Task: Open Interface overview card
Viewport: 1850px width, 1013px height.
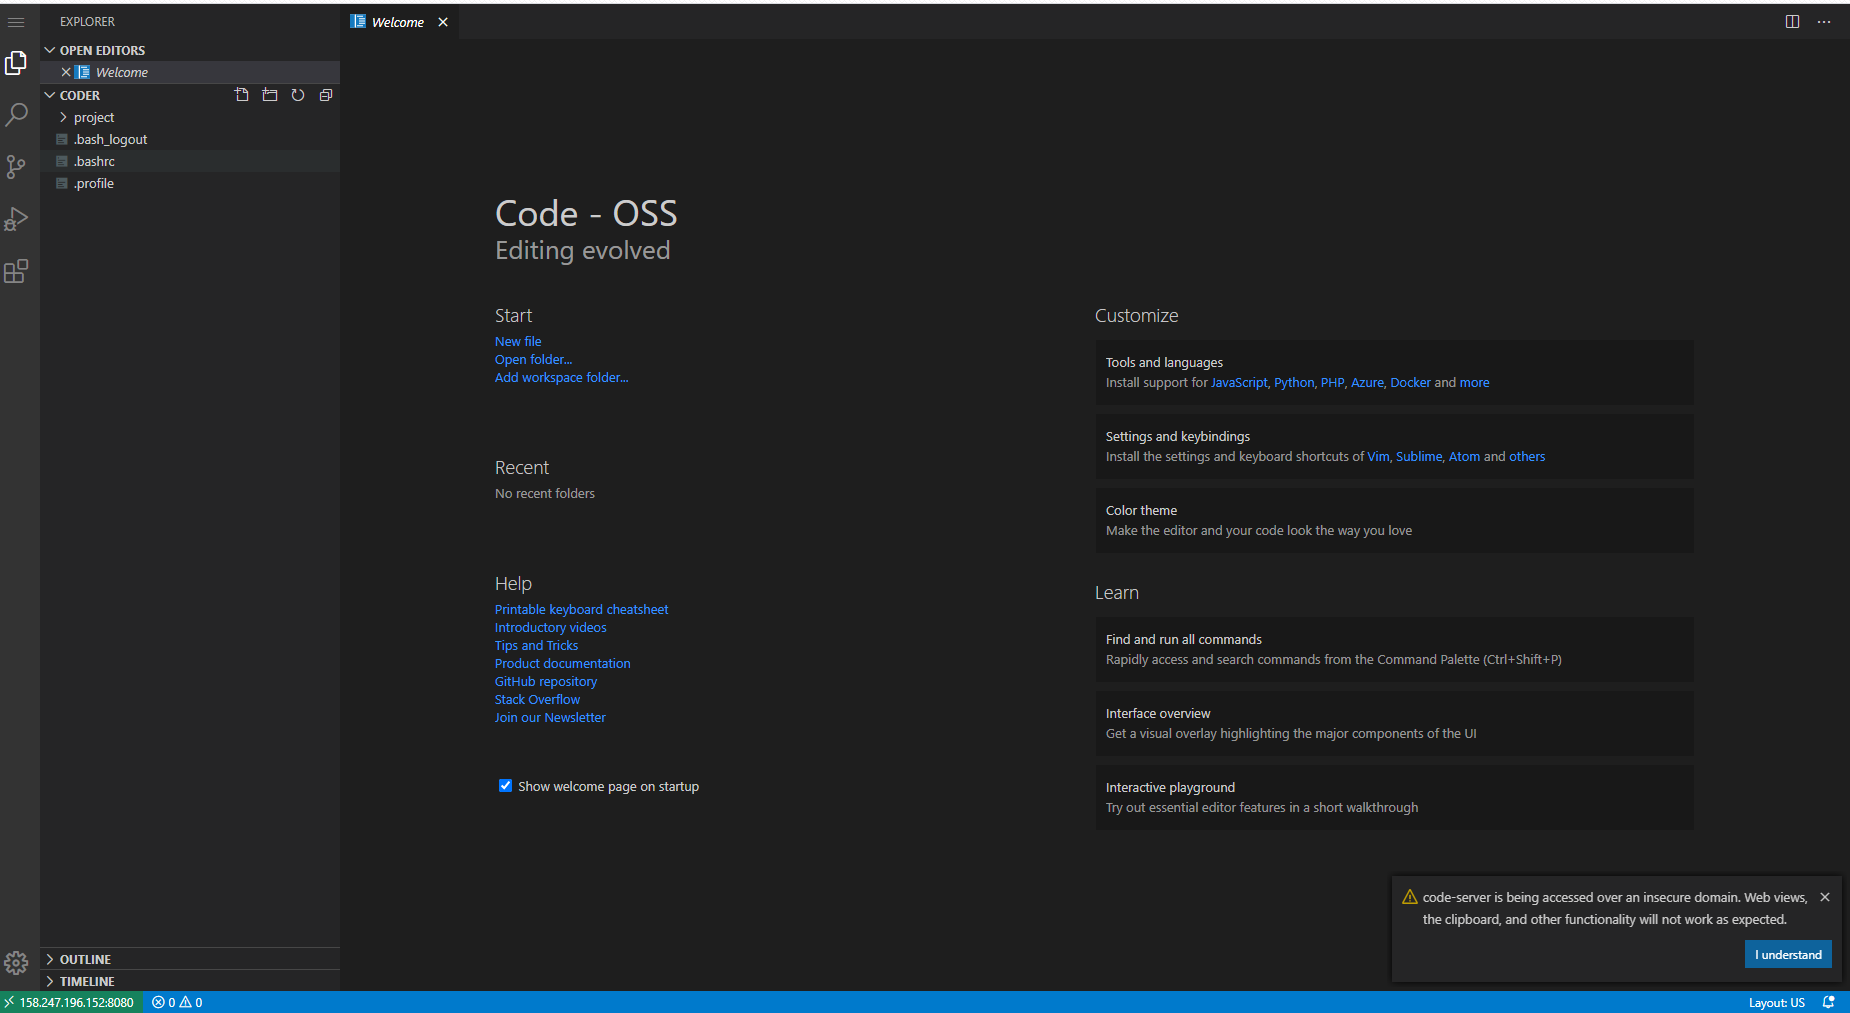Action: pyautogui.click(x=1394, y=723)
